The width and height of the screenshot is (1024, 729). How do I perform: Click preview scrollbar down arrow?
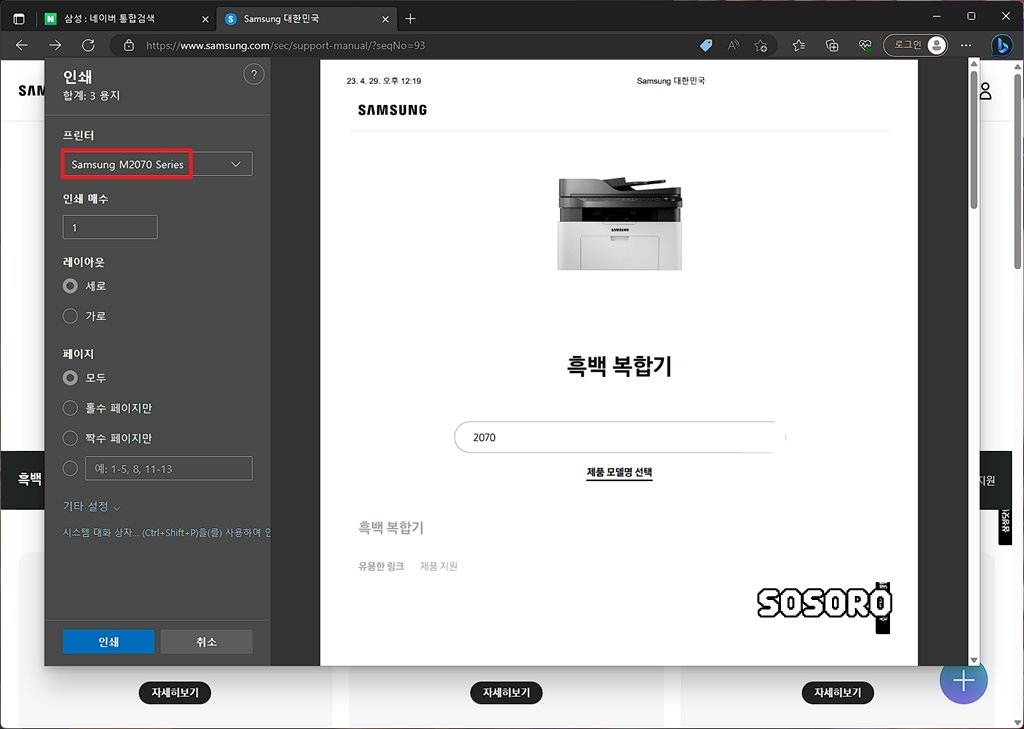(x=974, y=660)
